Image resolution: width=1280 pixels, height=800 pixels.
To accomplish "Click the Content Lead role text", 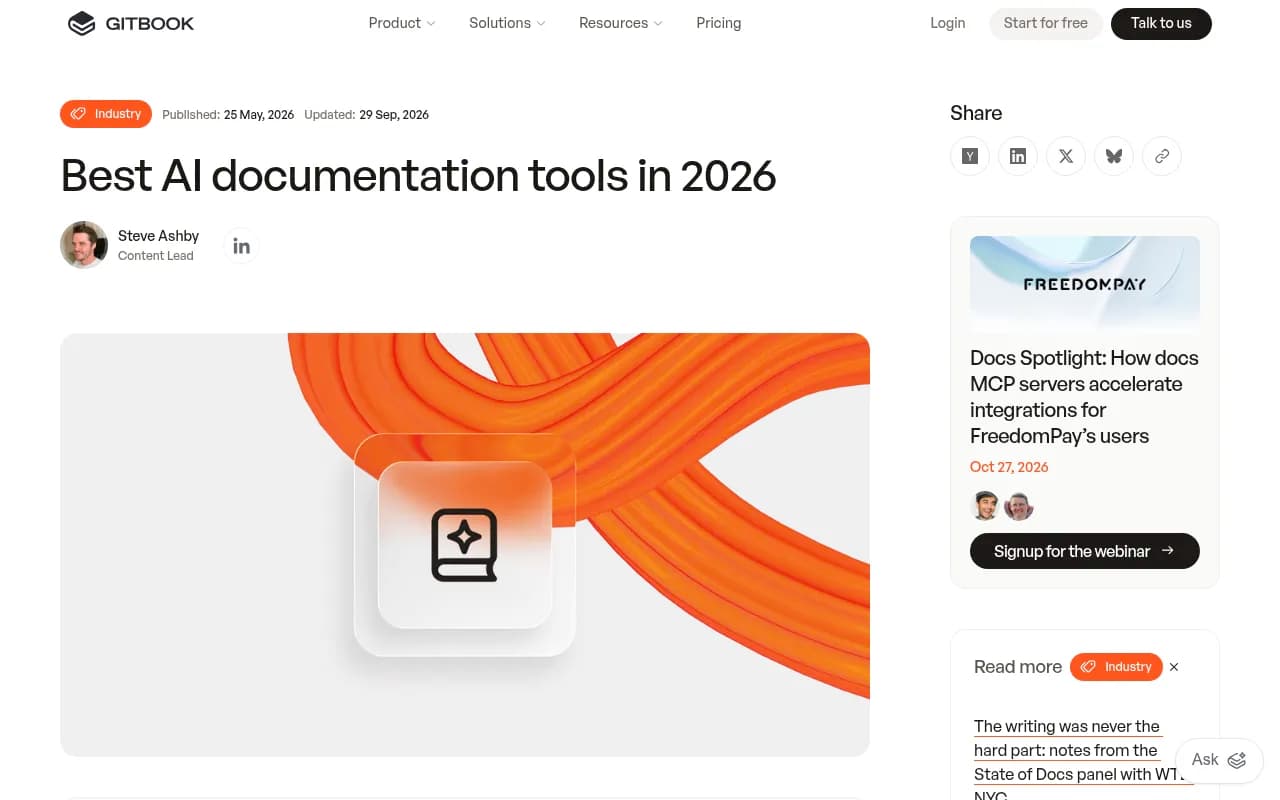I will click(155, 256).
